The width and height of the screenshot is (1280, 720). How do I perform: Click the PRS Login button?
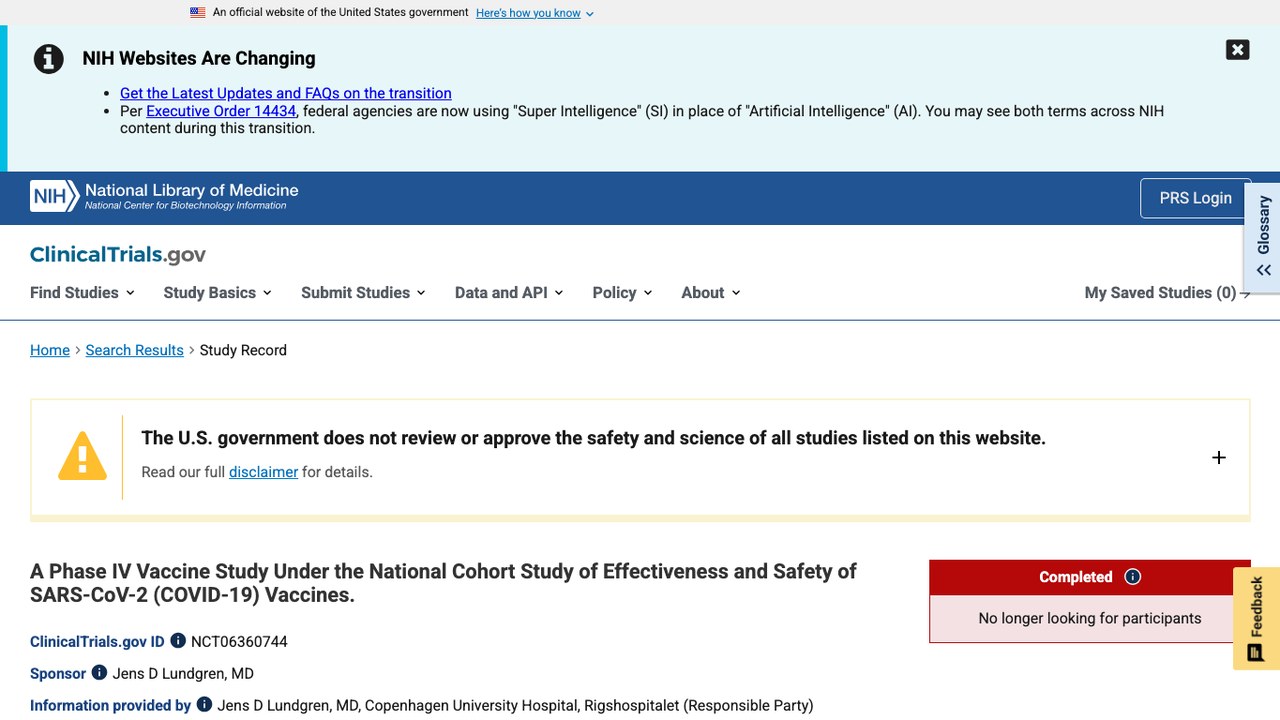click(x=1195, y=198)
